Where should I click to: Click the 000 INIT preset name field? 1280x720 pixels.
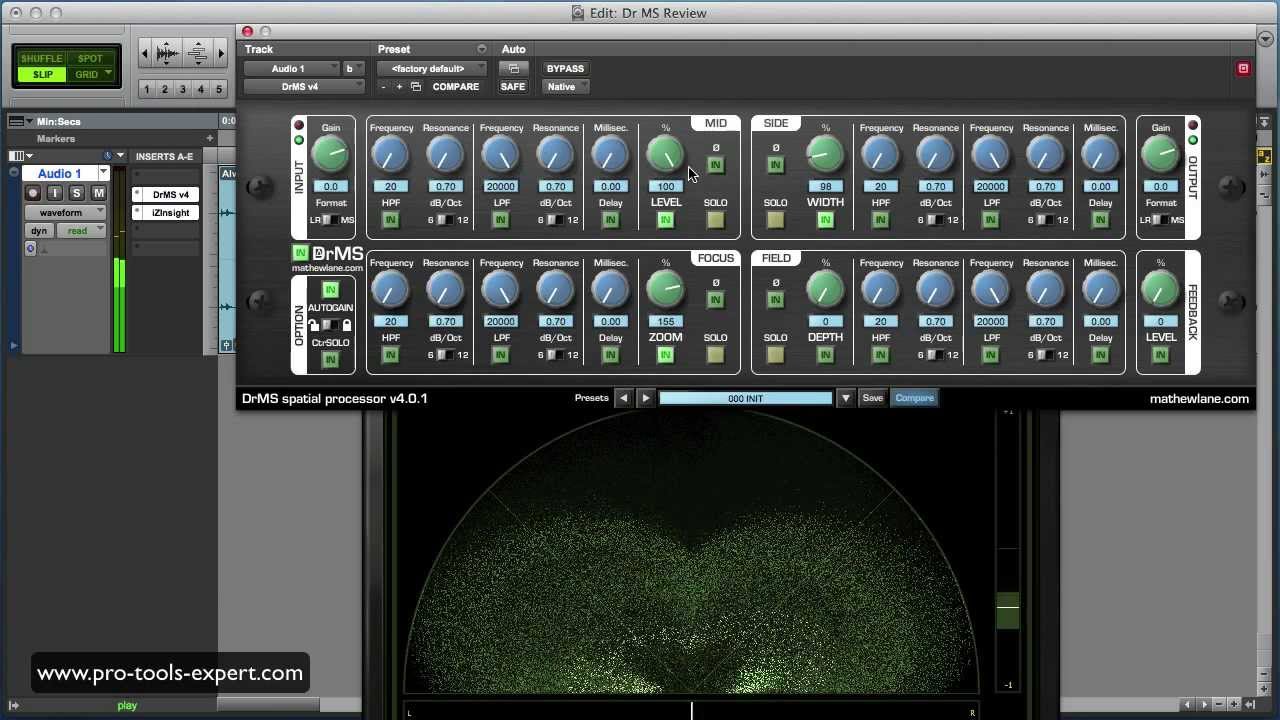(x=746, y=398)
